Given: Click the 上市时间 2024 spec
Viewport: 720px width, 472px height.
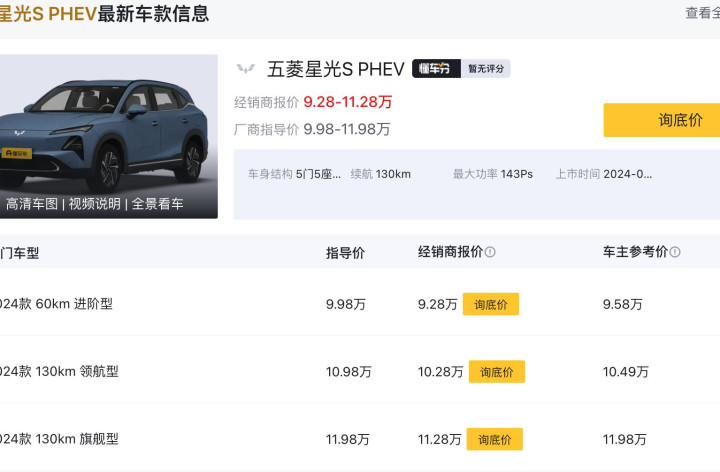Looking at the screenshot, I should (604, 174).
